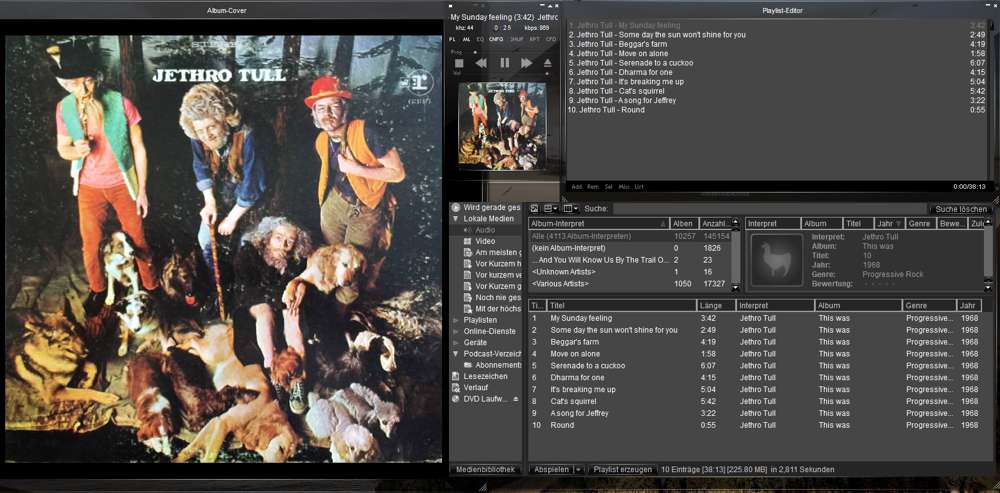Toggle shuffle (SHUF) mode
The image size is (1000, 493).
[x=517, y=39]
